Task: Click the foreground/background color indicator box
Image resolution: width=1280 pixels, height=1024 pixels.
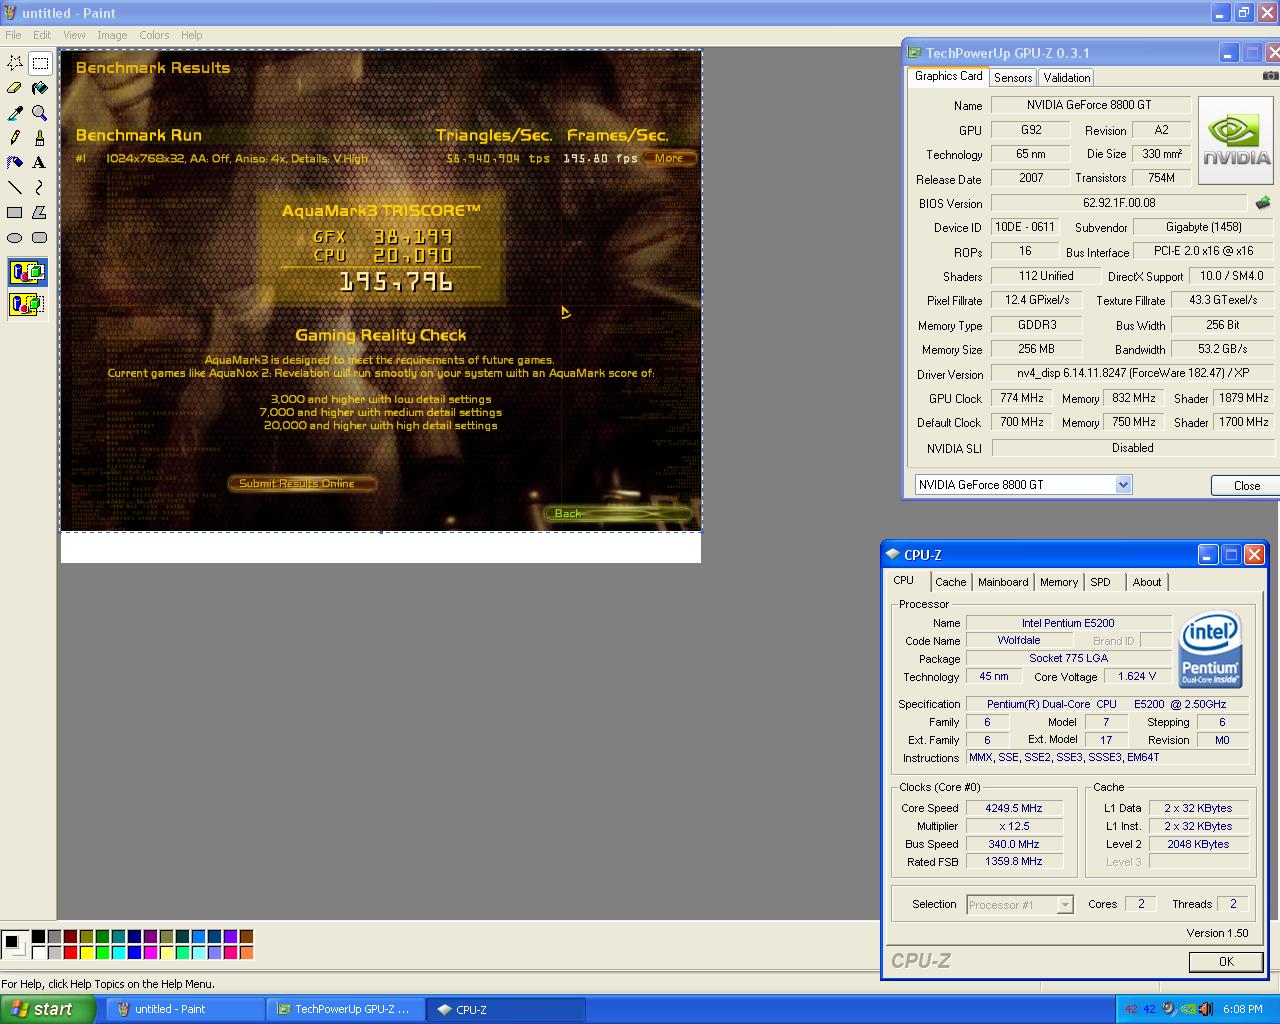Action: [15, 945]
